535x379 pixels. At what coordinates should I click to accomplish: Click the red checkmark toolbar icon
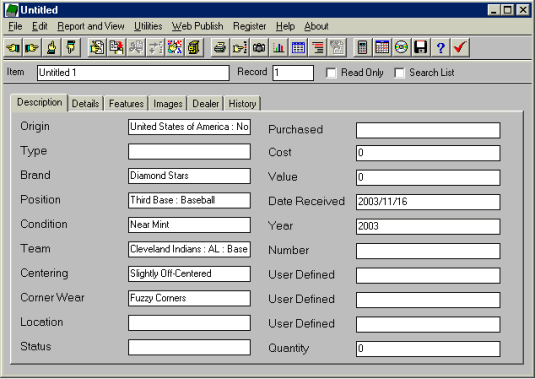tap(460, 47)
